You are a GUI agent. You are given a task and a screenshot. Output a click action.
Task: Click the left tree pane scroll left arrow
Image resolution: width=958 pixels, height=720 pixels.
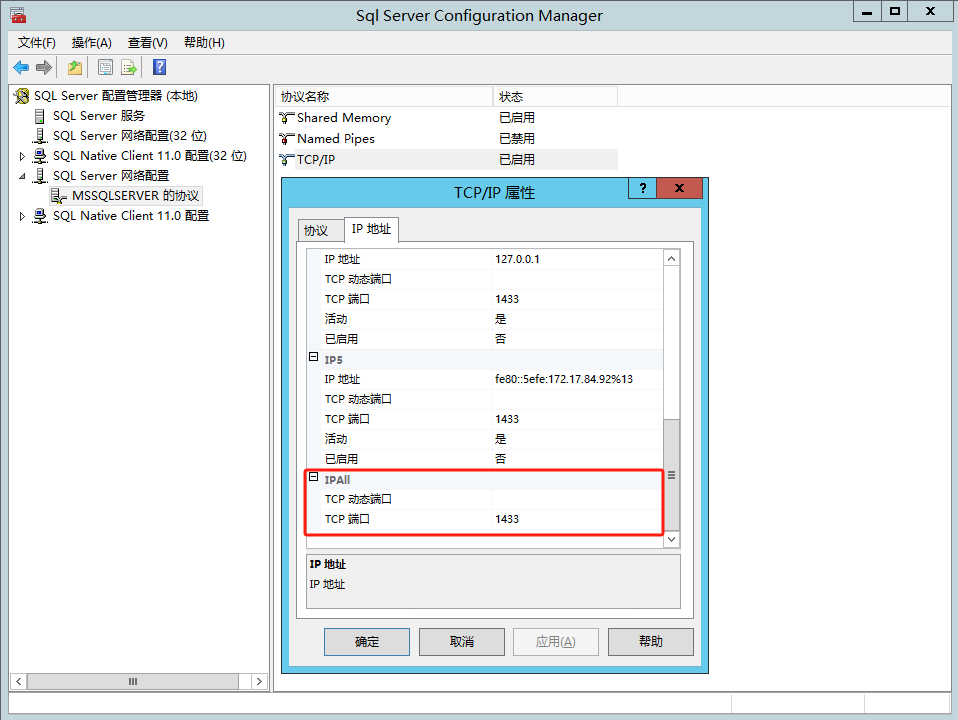(18, 681)
